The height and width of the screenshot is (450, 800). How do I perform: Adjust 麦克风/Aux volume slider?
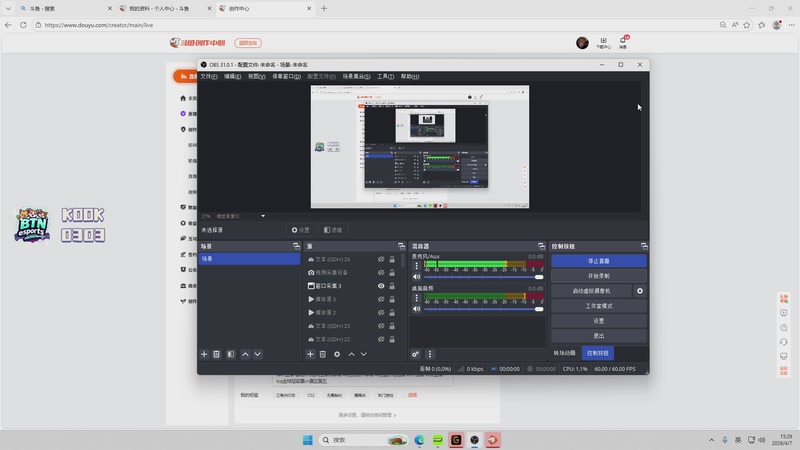[483, 277]
